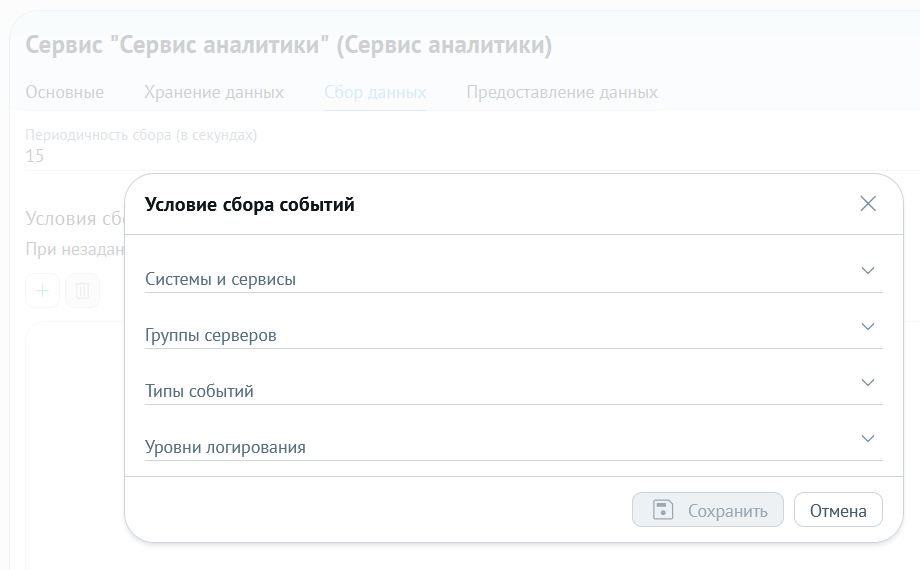Close the Условие сбора событий dialog

coord(868,204)
